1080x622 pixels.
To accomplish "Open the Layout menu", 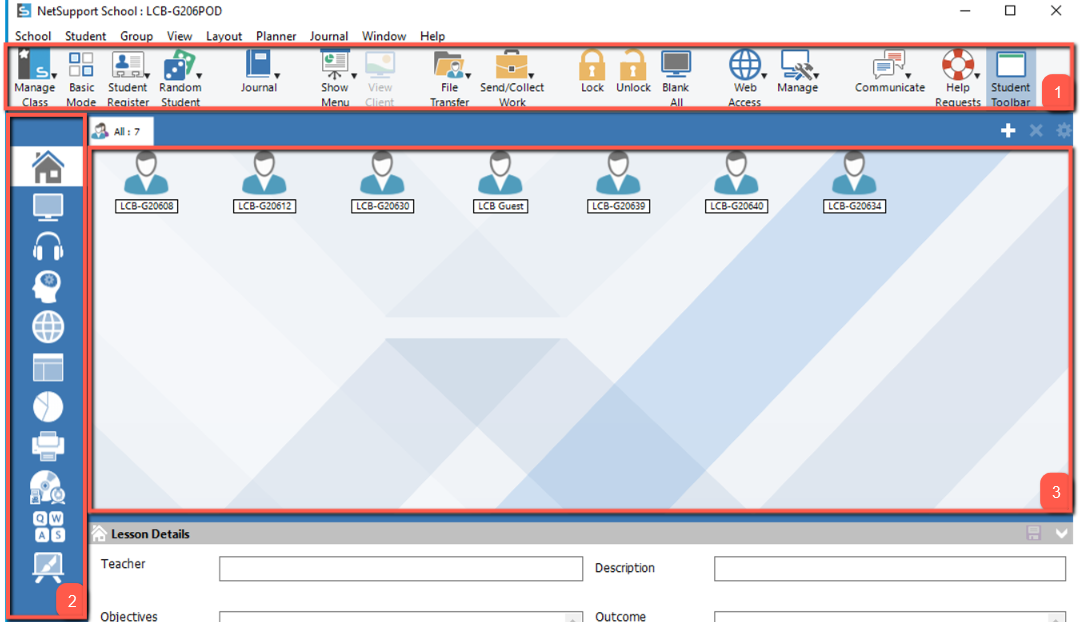I will coord(224,36).
